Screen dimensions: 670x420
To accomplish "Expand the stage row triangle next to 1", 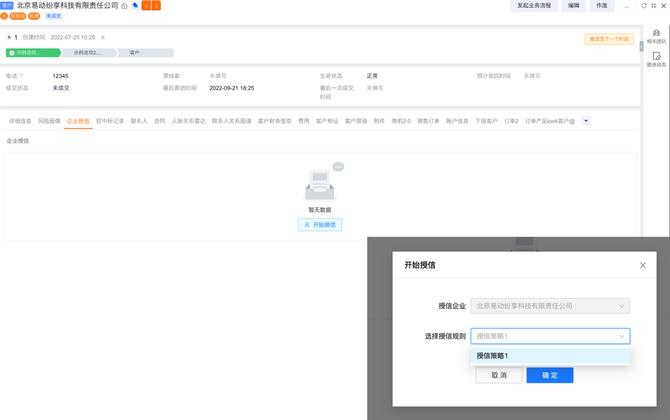I will (9, 37).
